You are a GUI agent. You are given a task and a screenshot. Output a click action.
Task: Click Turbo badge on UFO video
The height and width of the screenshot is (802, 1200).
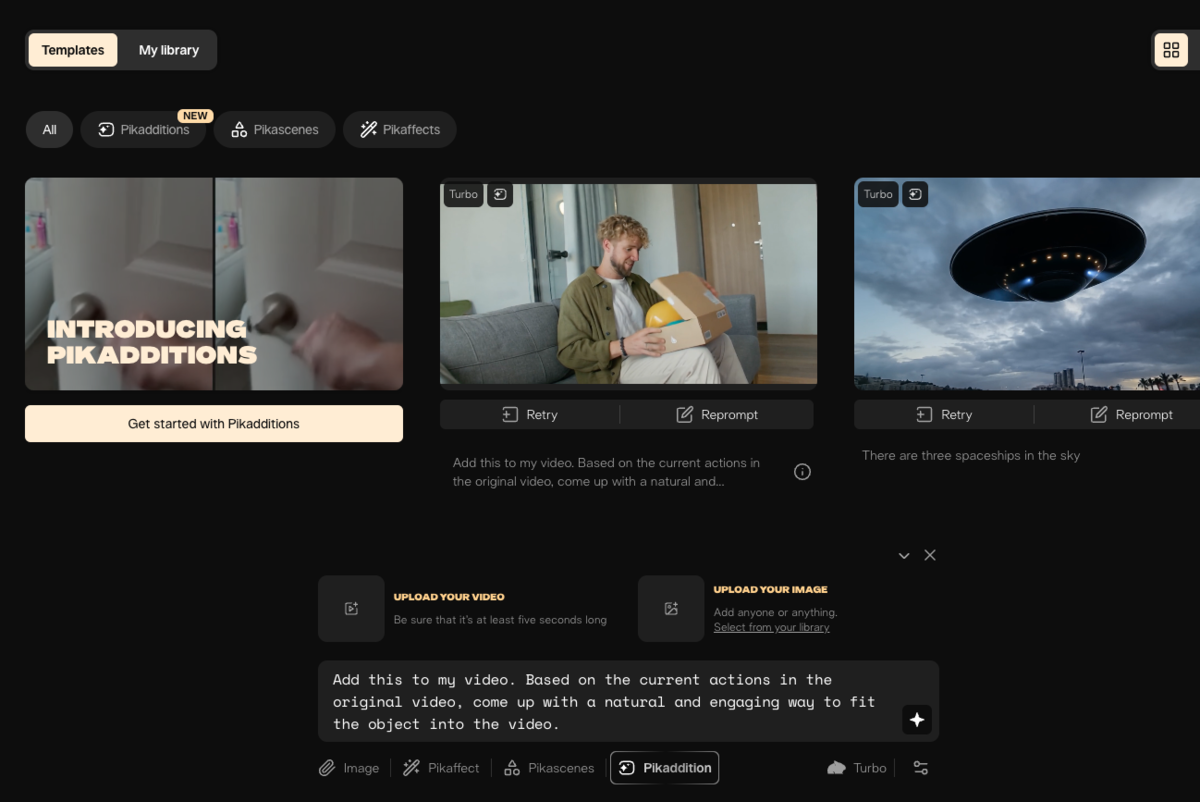[x=878, y=194]
